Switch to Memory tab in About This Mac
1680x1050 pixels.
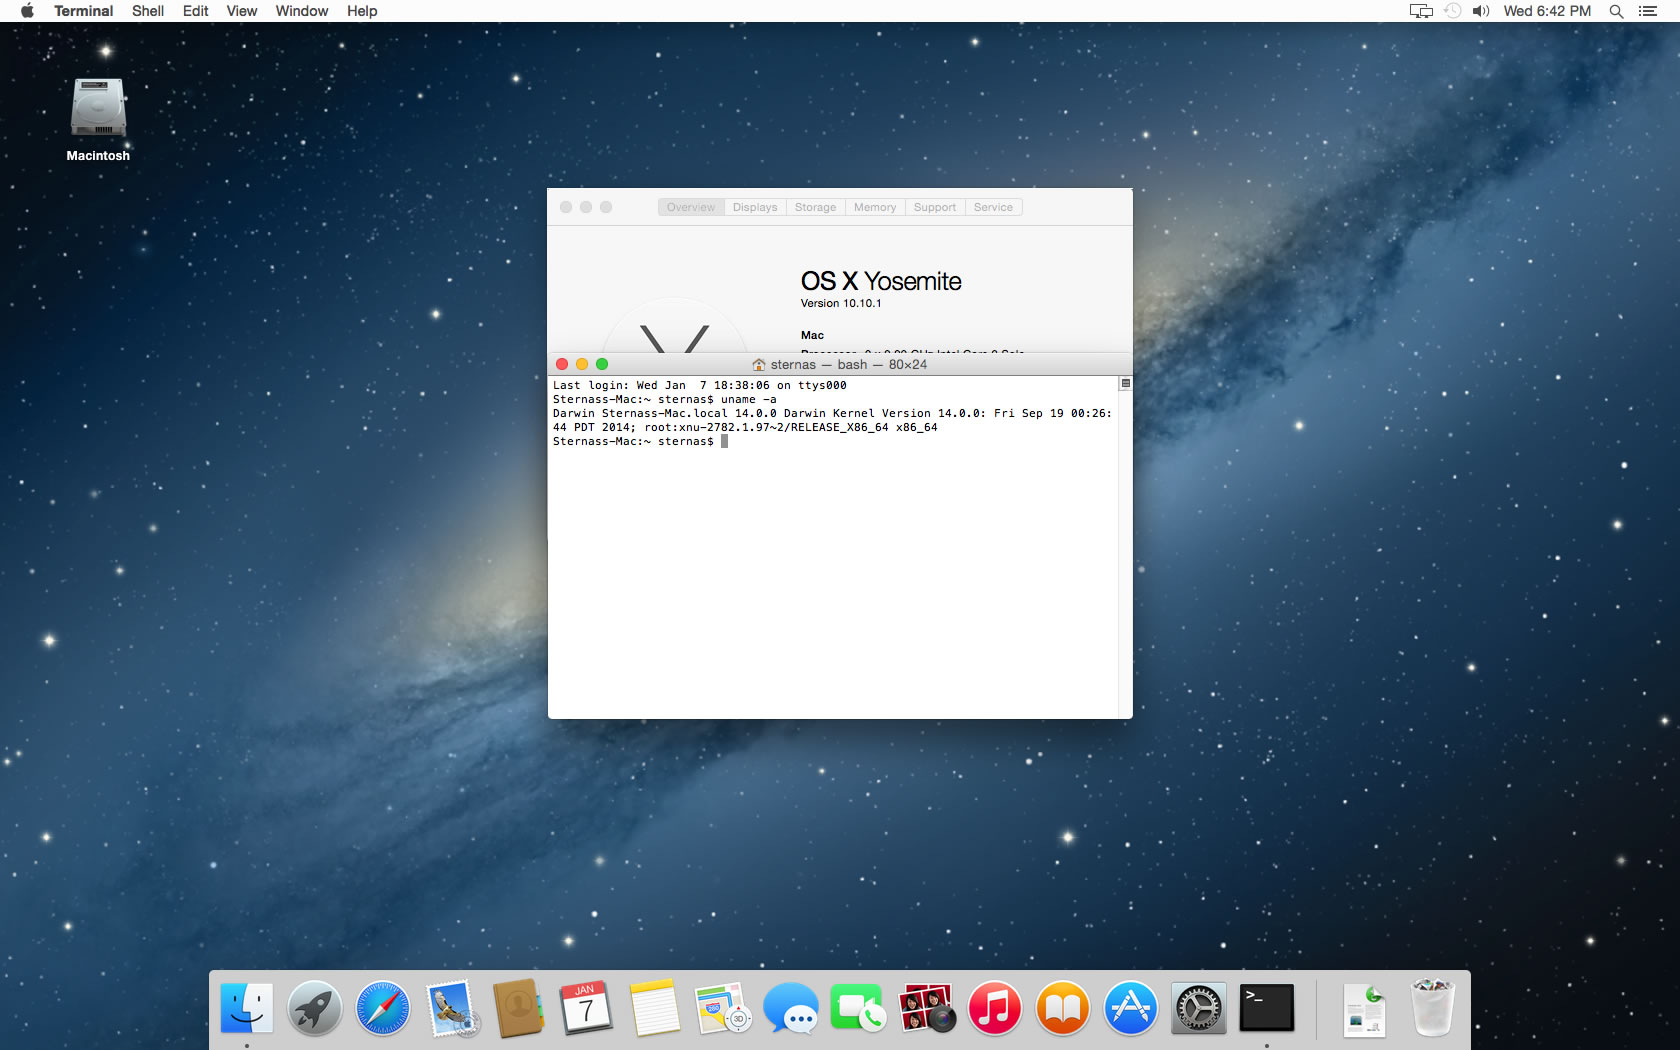(x=875, y=207)
